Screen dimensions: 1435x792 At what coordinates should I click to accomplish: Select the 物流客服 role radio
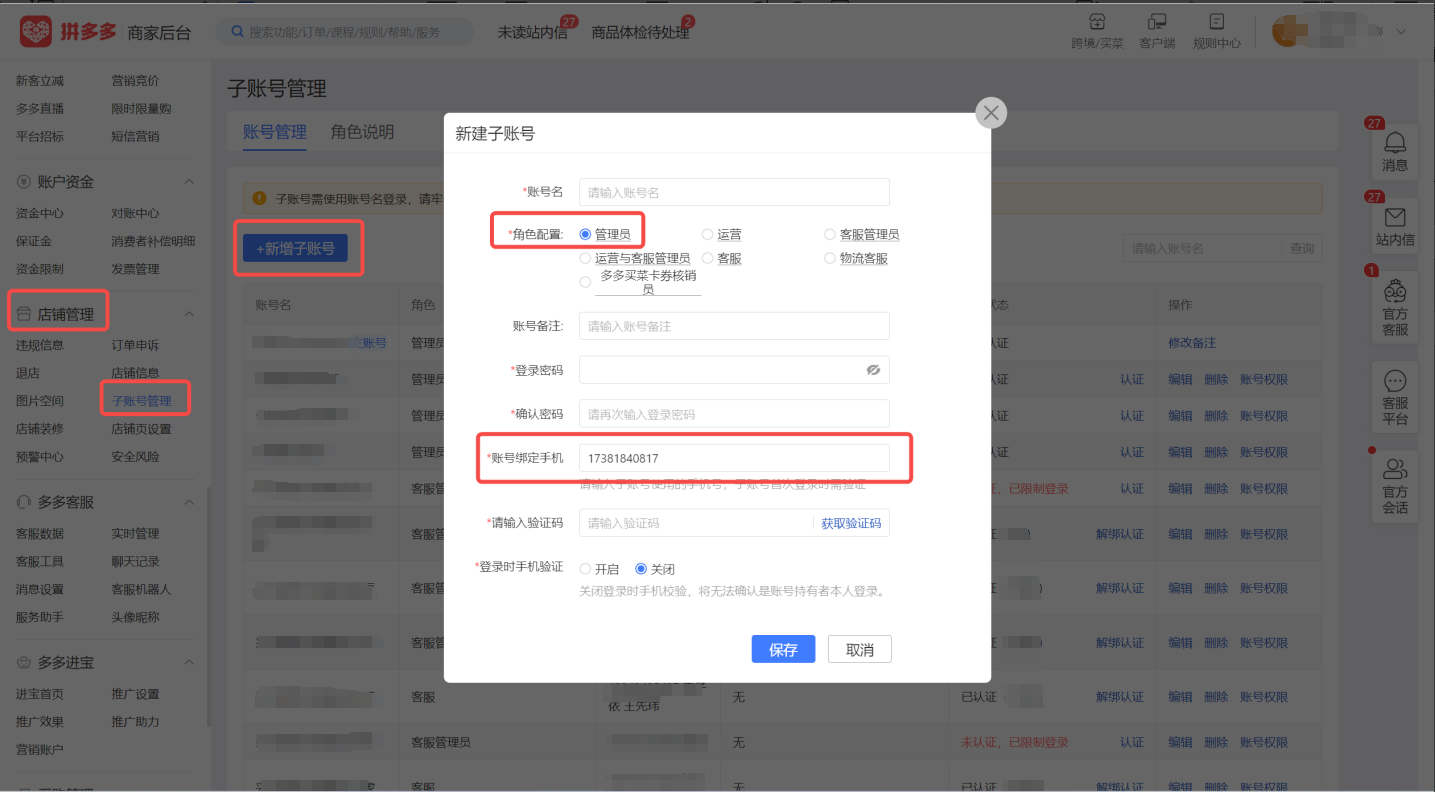pos(830,258)
